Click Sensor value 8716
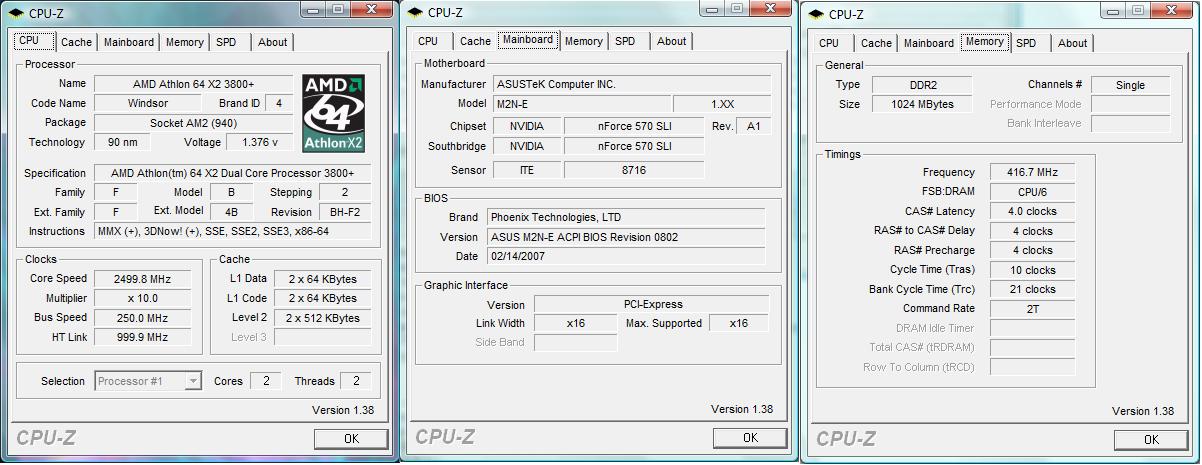 [x=634, y=170]
